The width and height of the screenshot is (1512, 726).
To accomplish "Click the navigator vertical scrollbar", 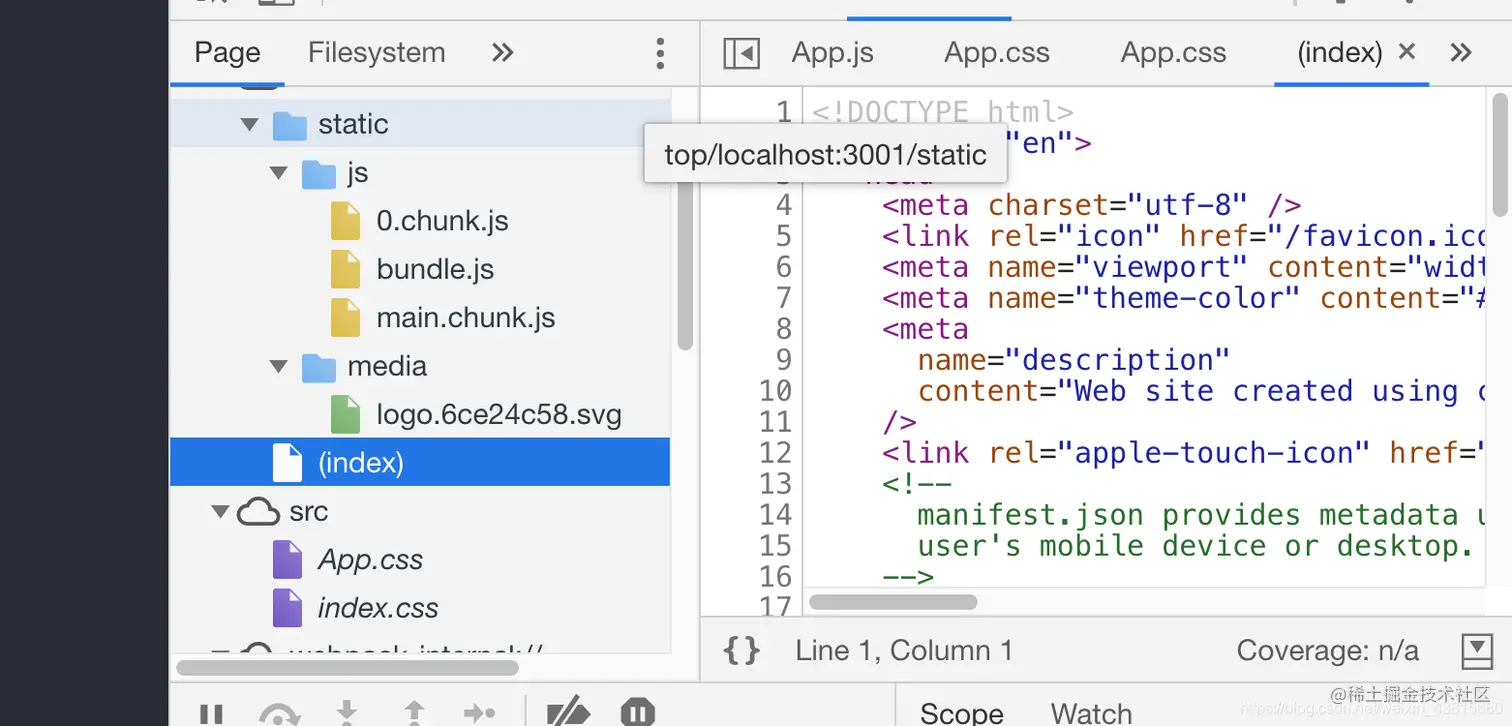I will (x=685, y=250).
